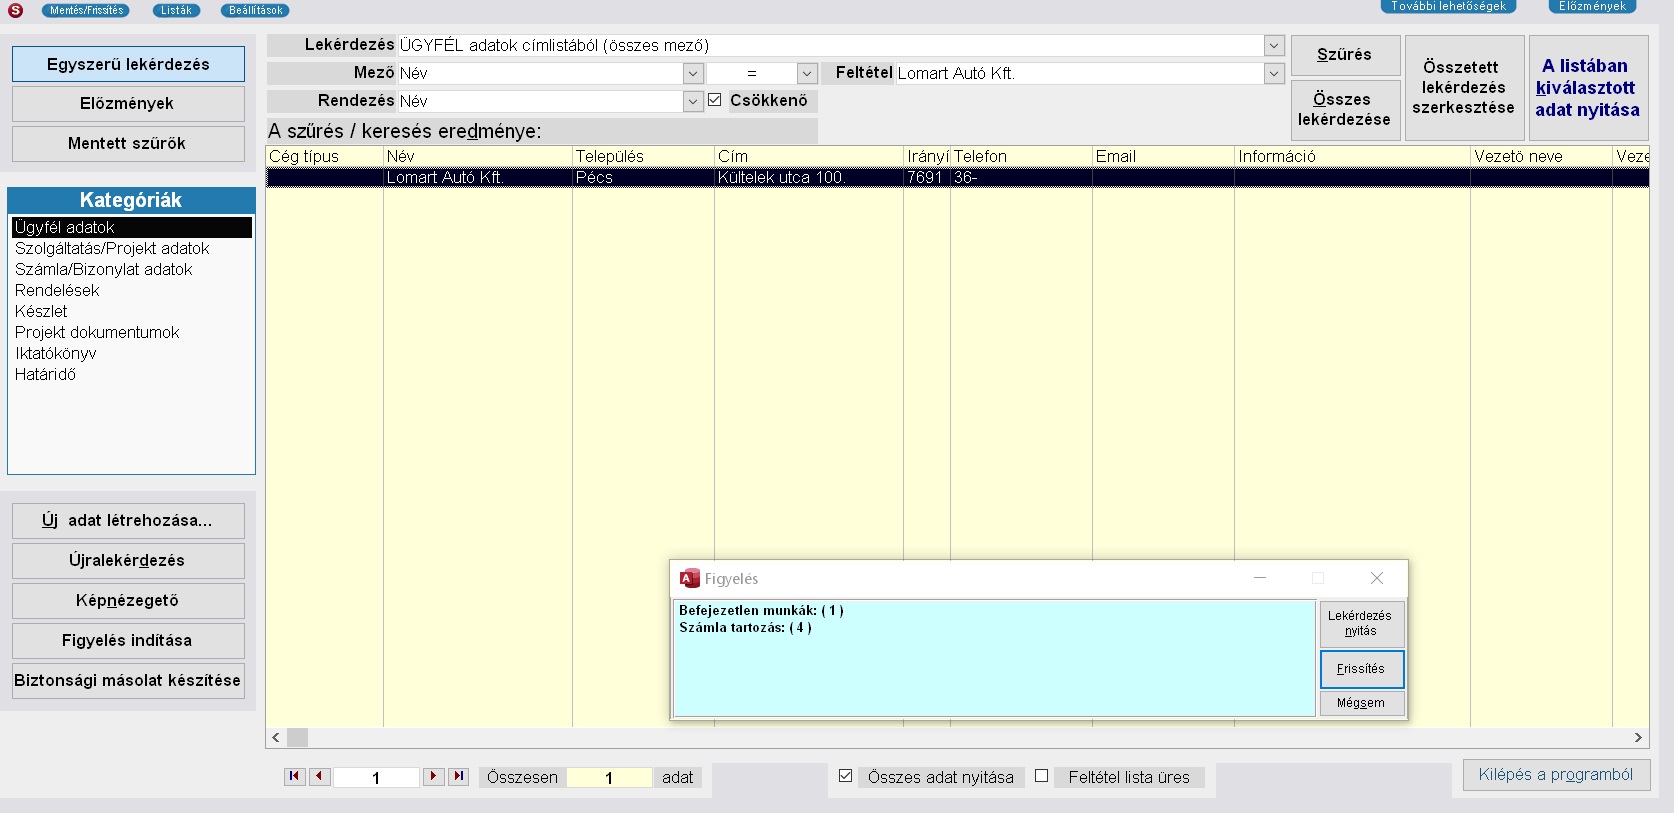The width and height of the screenshot is (1674, 813).
Task: Open the Beállítások menu
Action: click(x=255, y=10)
